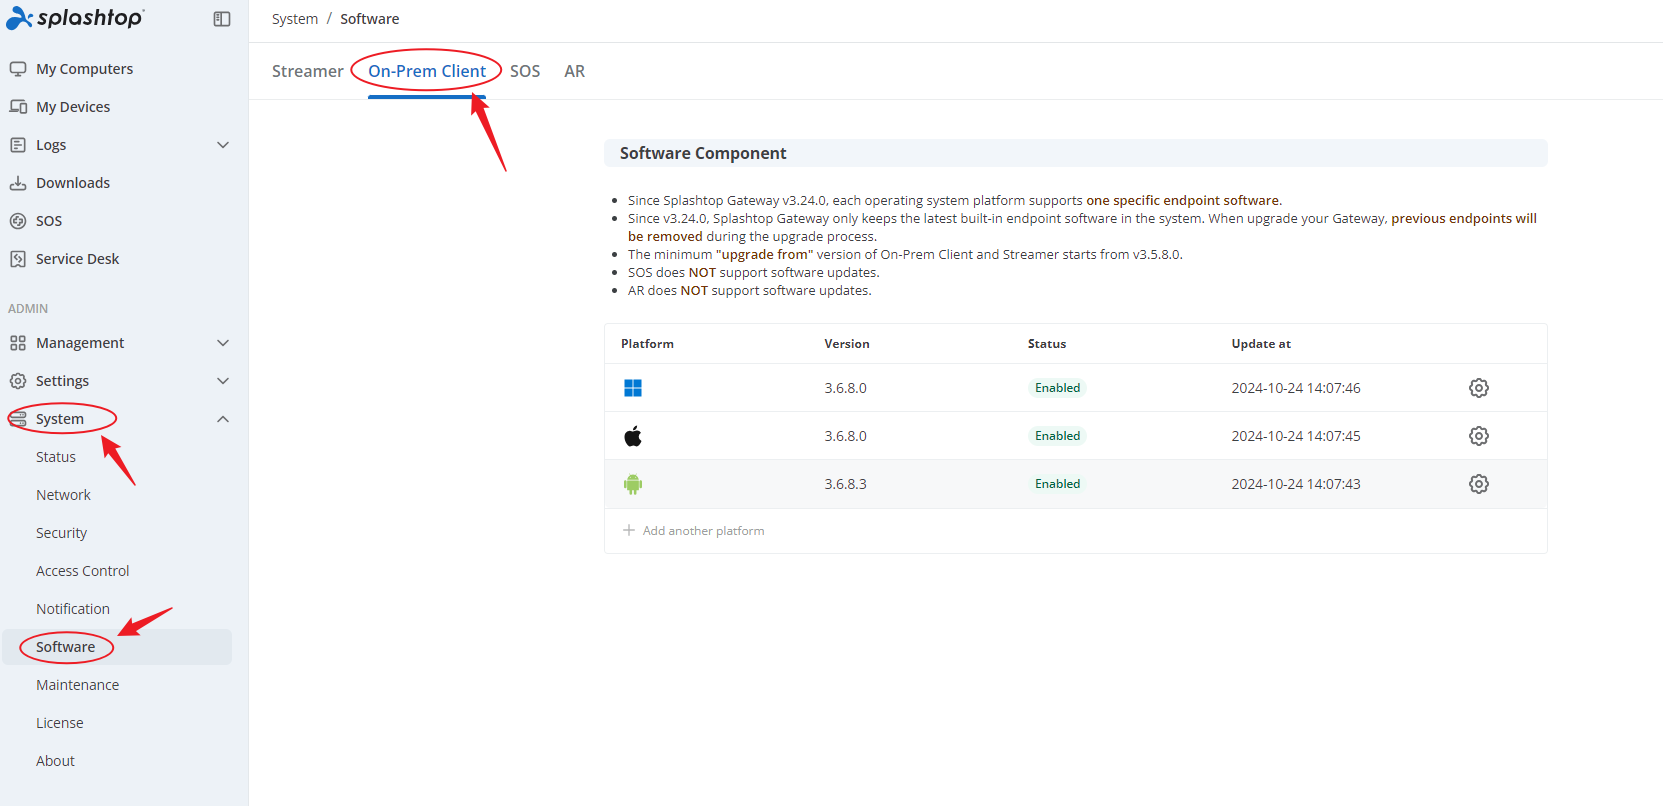The image size is (1663, 806).
Task: Click the Logs list icon
Action: [18, 145]
